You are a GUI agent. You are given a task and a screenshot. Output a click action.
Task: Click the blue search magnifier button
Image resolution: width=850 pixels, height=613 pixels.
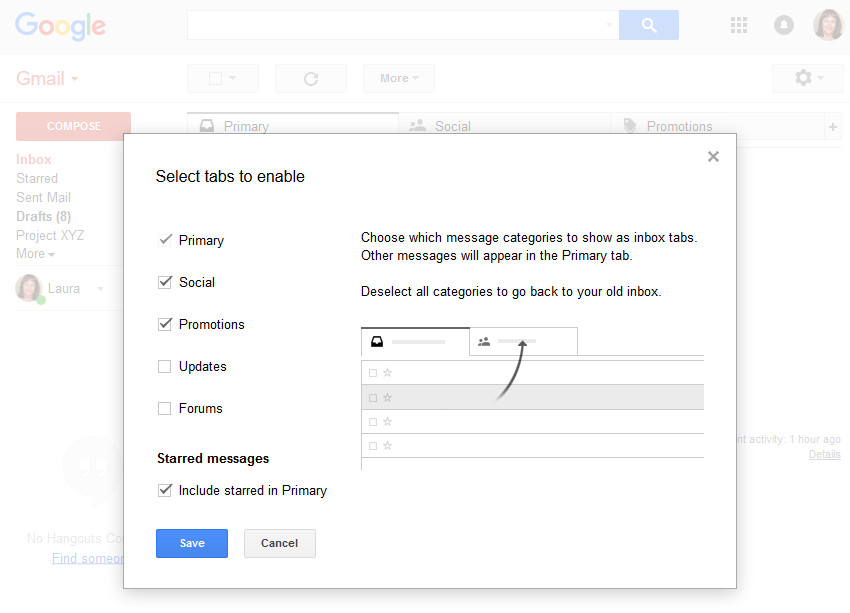648,25
